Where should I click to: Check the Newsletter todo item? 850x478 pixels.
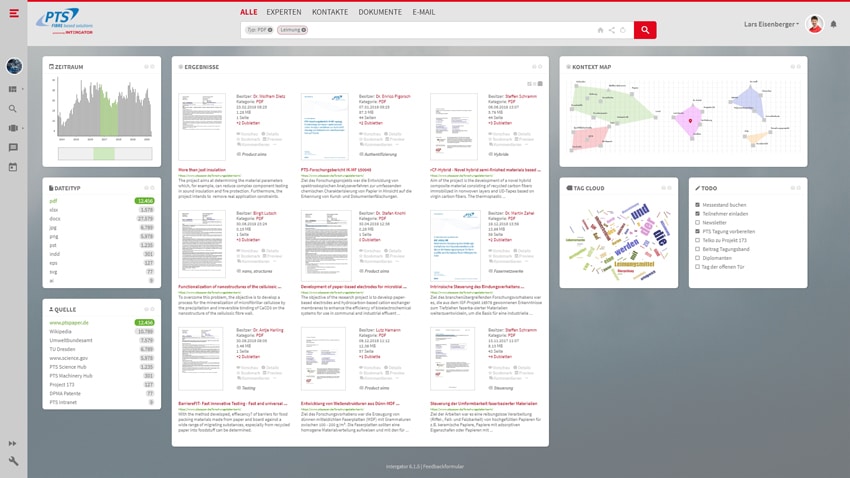pos(698,223)
